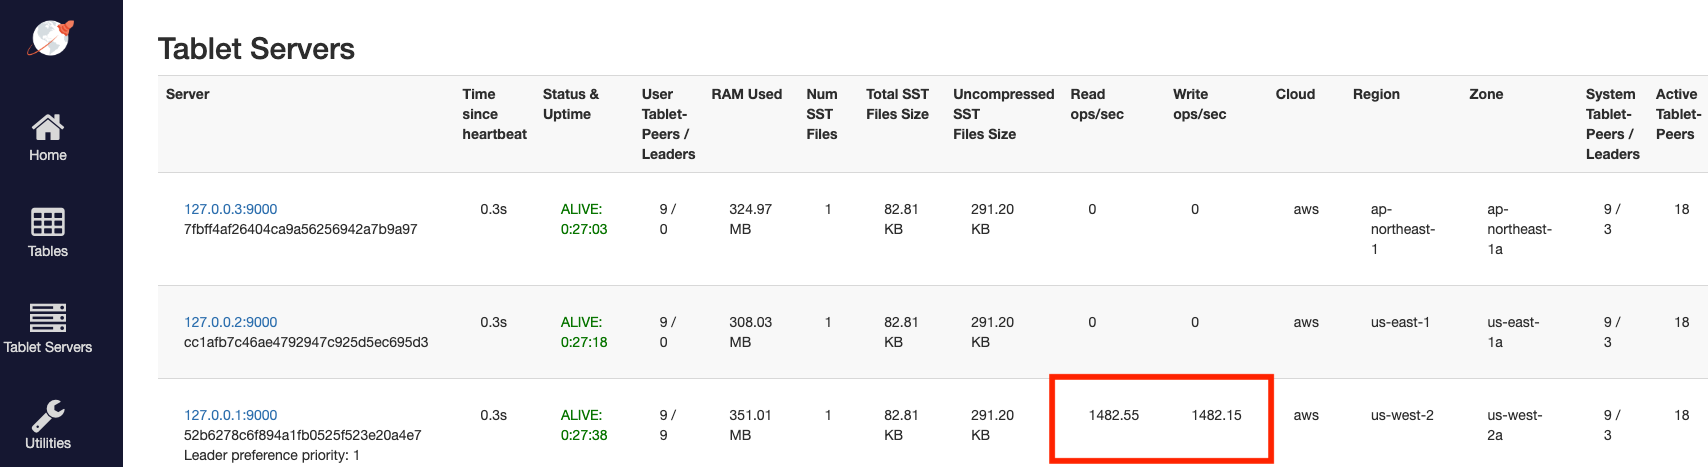
Task: Click the Tablet Servers page heading
Action: (x=256, y=49)
